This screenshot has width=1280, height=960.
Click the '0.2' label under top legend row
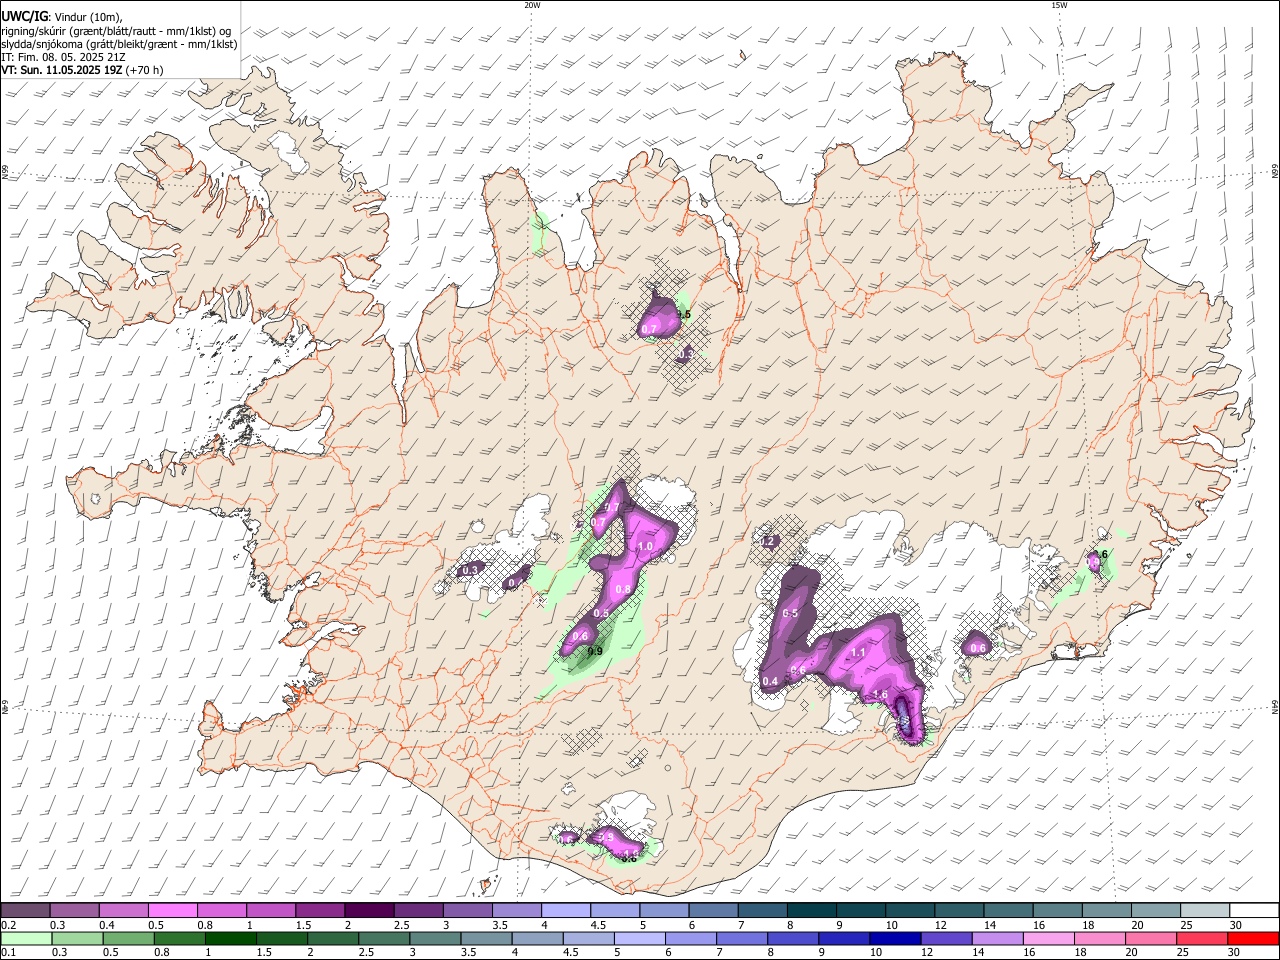pos(8,925)
